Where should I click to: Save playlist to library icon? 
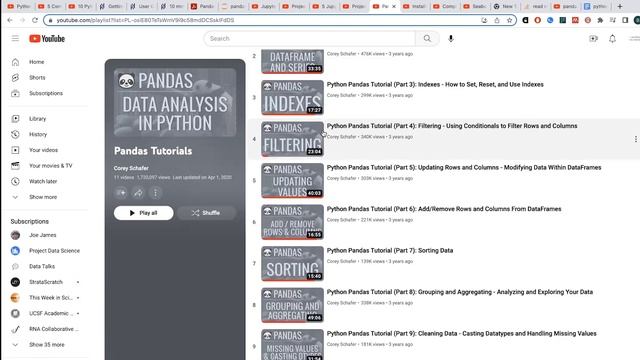tap(121, 193)
